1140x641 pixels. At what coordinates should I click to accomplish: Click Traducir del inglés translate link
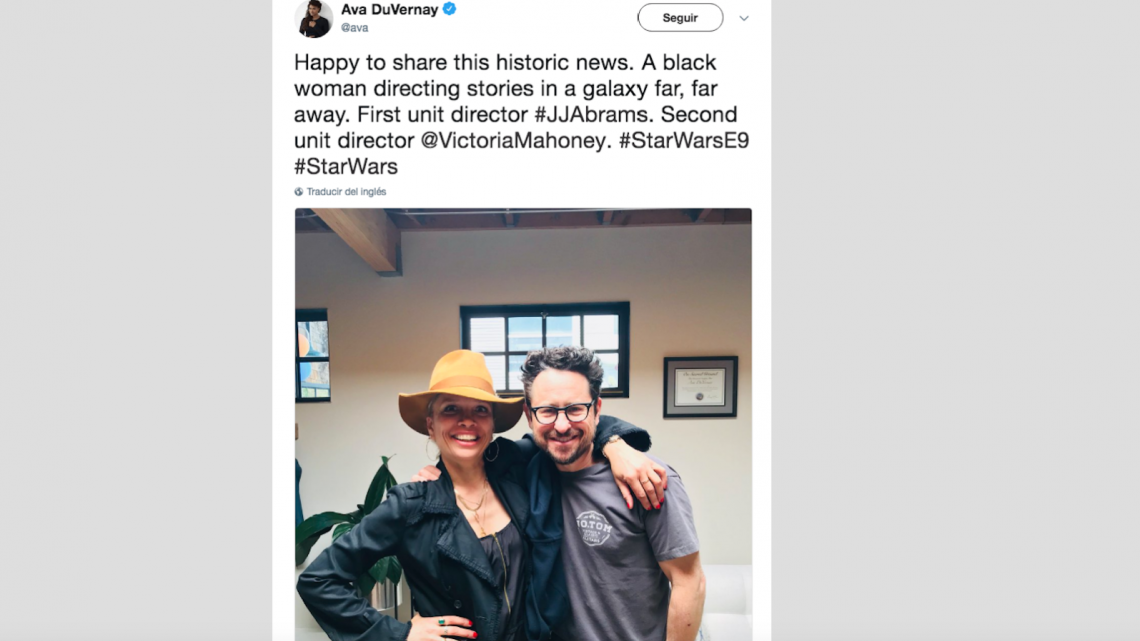coord(346,192)
